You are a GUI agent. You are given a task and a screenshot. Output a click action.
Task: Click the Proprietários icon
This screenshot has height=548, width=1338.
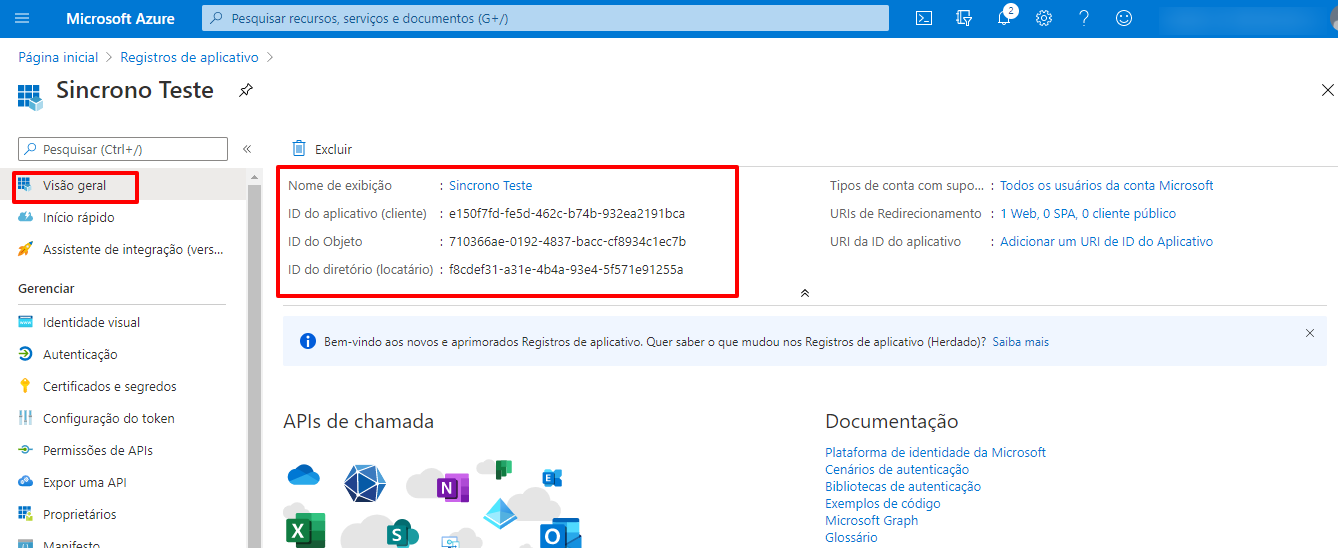[25, 514]
